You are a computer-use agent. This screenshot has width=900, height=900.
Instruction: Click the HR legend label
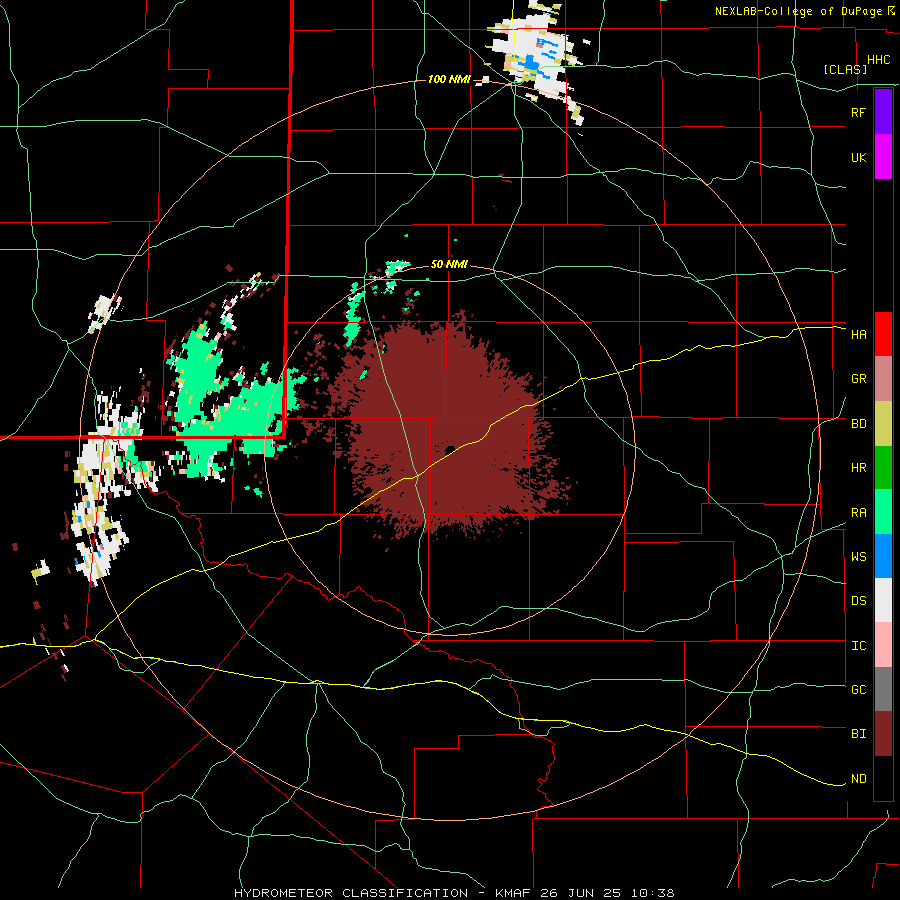click(858, 468)
